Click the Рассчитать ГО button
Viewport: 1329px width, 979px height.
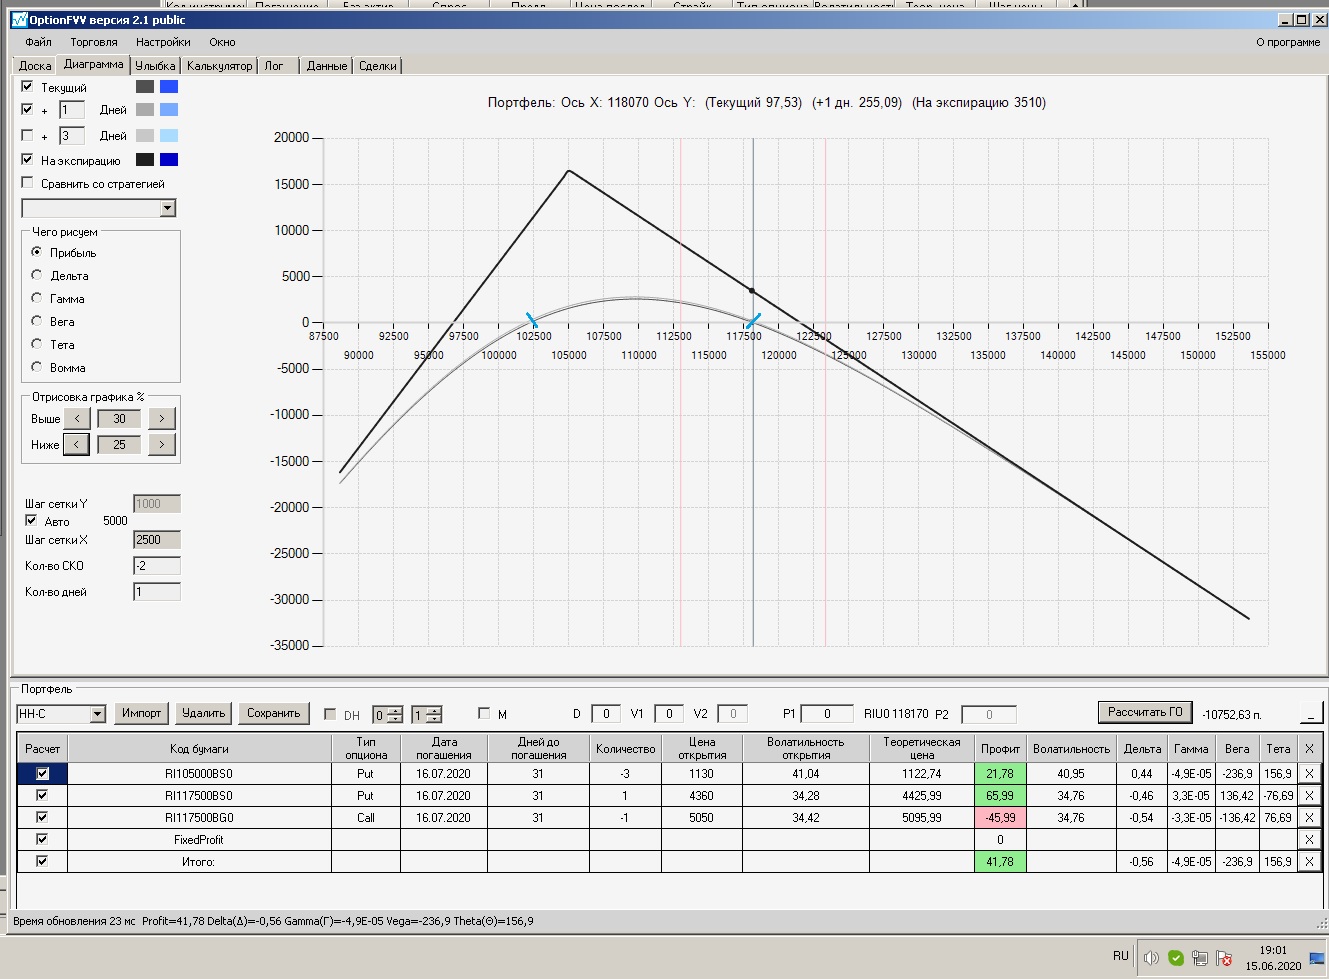click(1145, 712)
